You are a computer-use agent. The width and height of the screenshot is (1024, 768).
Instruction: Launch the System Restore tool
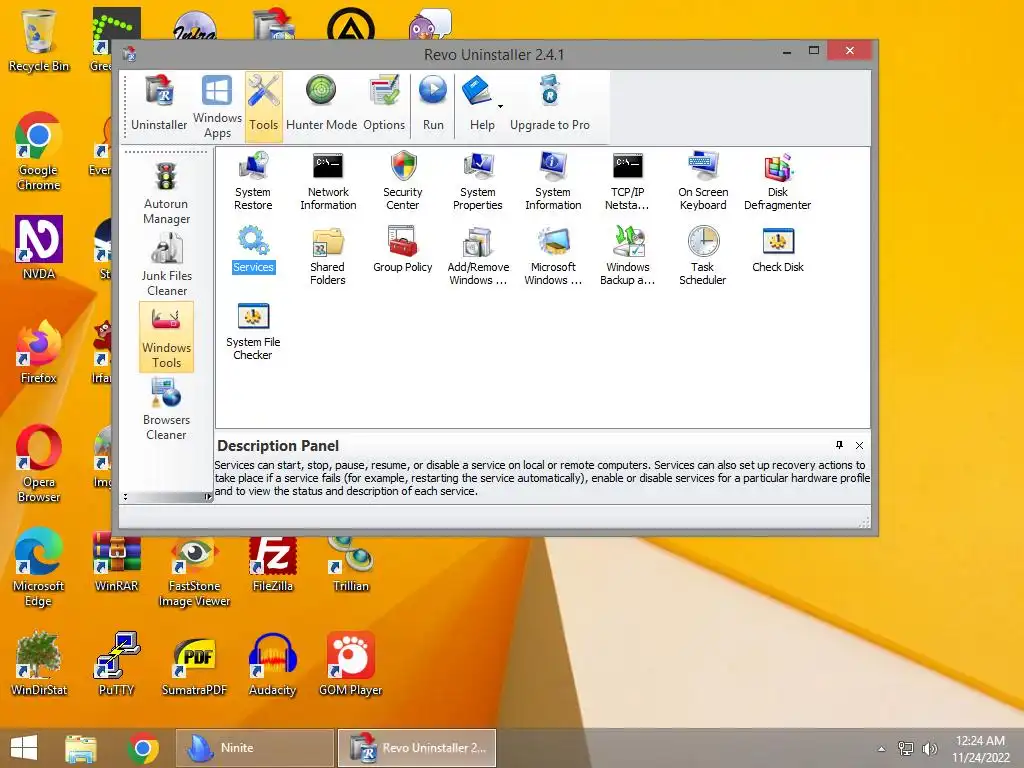(x=253, y=181)
